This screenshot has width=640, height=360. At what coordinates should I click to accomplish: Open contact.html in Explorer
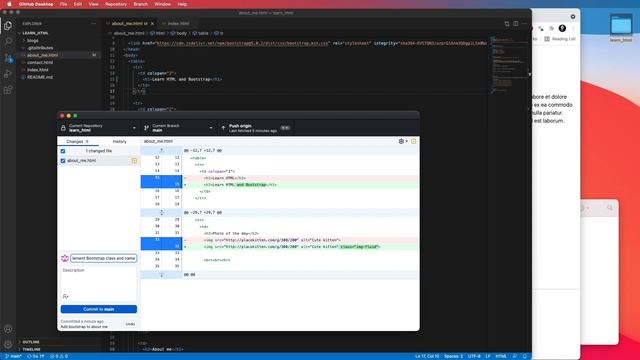40,62
